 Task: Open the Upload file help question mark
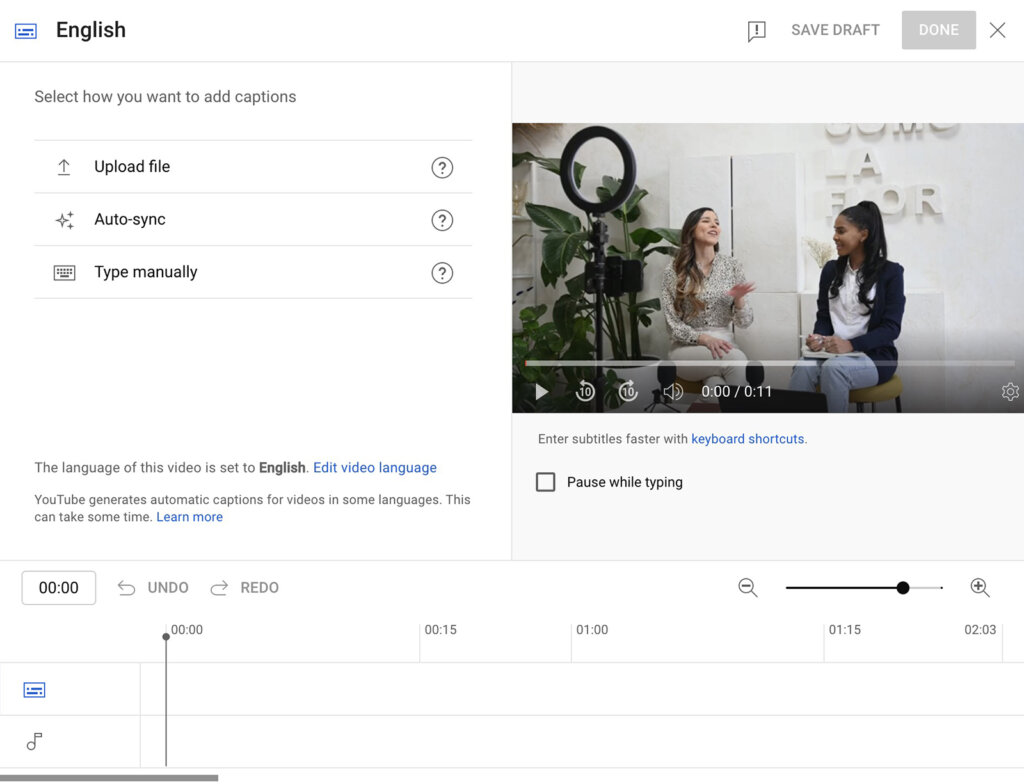click(442, 167)
